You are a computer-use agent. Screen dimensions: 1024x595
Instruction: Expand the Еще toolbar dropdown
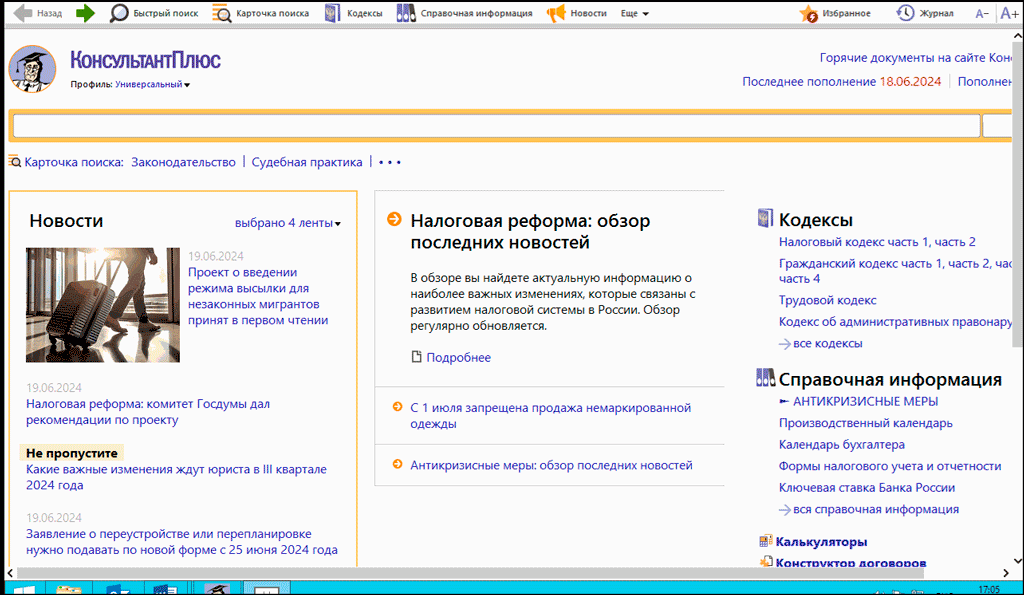coord(635,13)
